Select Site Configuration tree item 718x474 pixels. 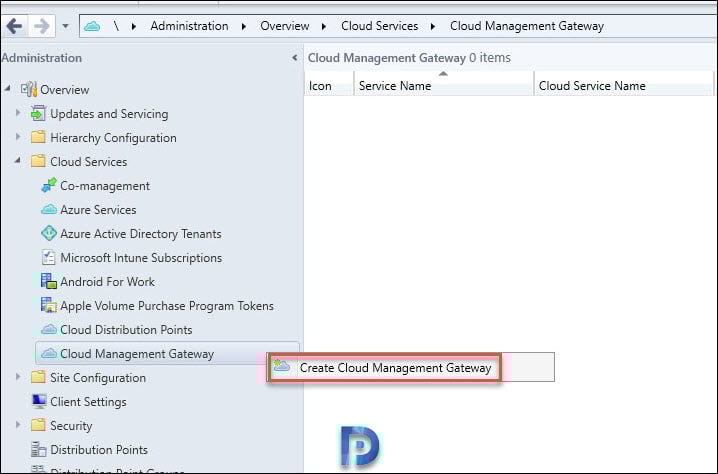click(x=98, y=378)
